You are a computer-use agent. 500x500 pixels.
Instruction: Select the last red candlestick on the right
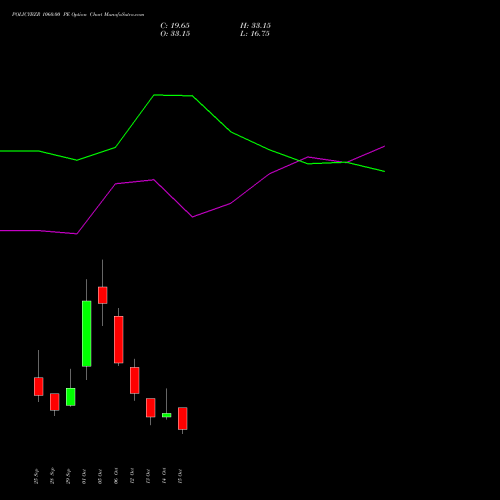point(182,418)
